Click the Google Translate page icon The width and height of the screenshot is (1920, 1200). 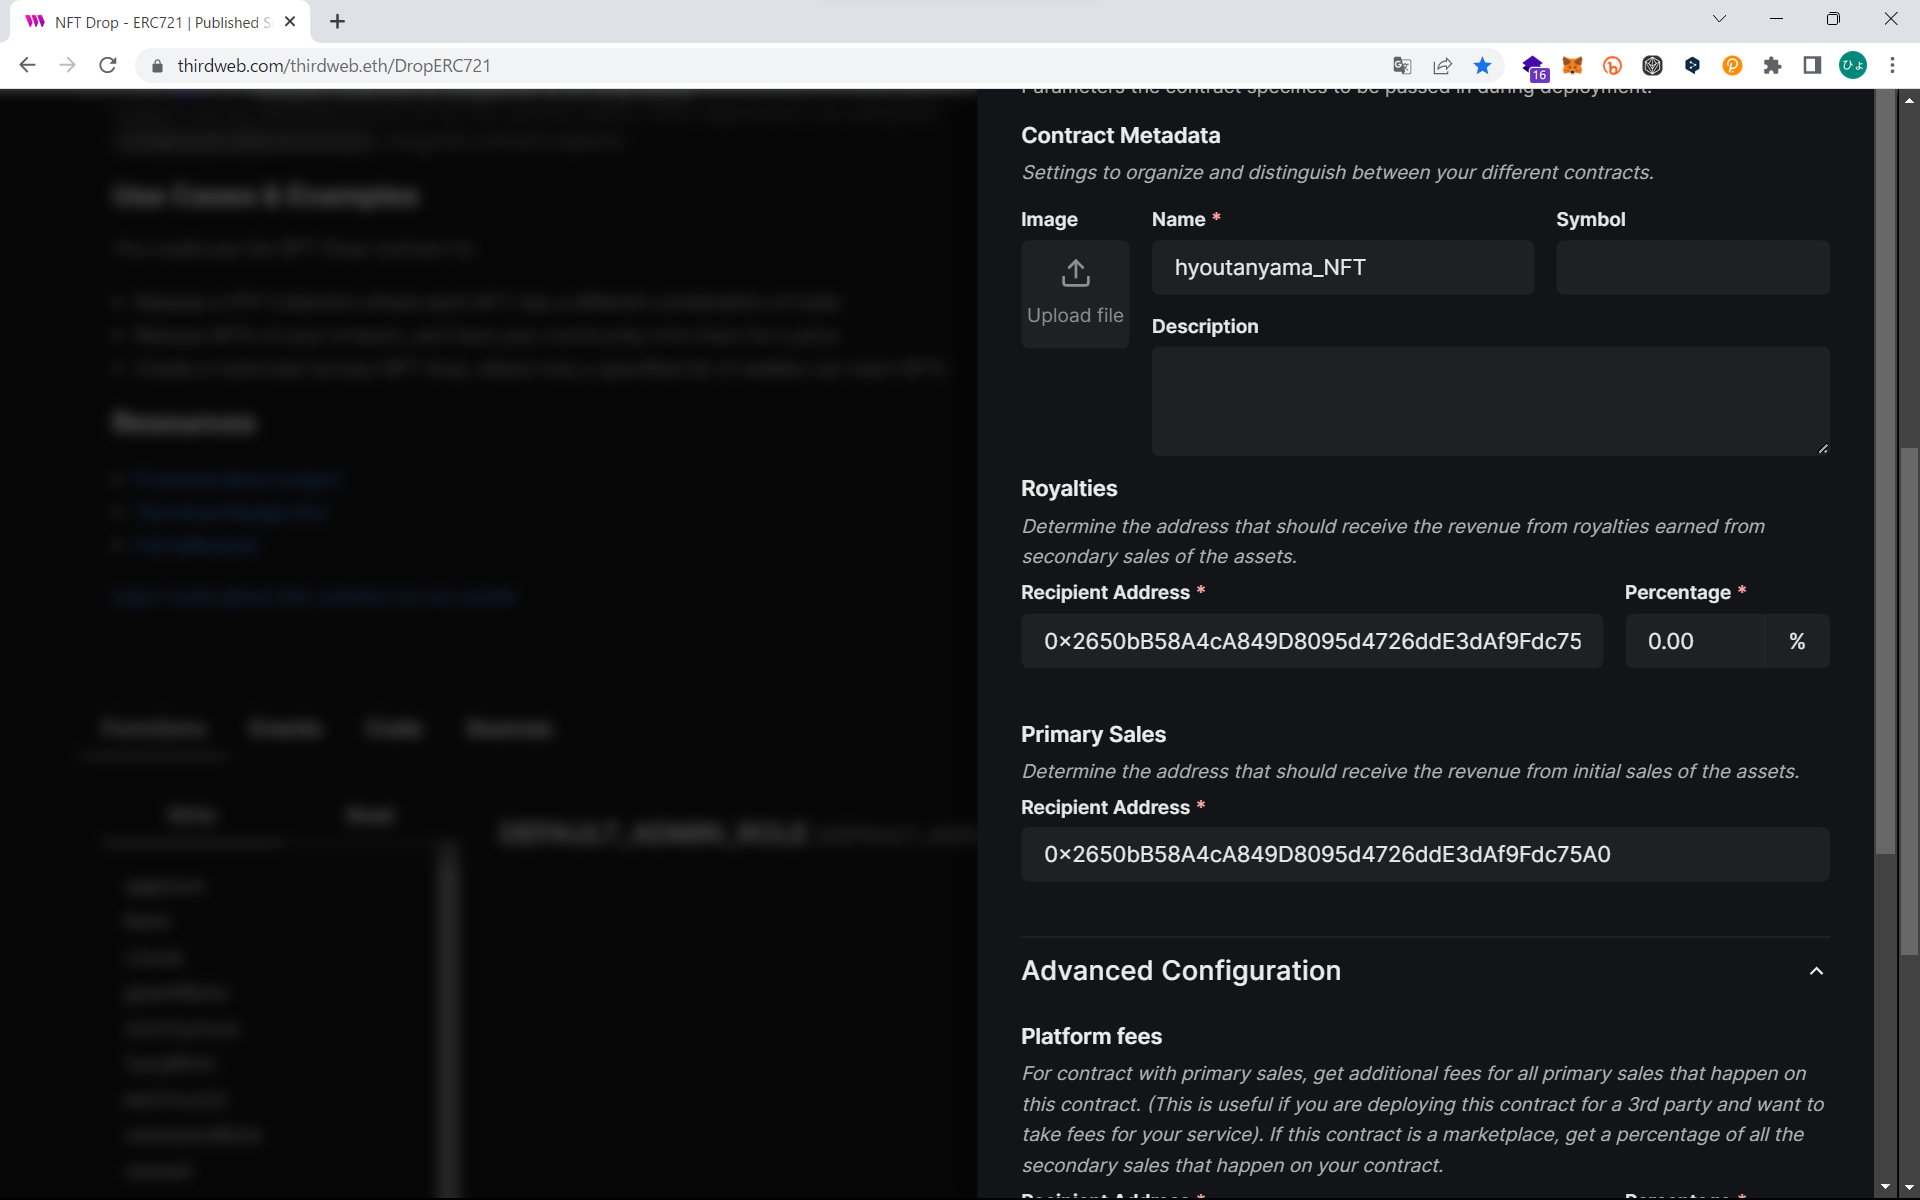click(x=1402, y=66)
